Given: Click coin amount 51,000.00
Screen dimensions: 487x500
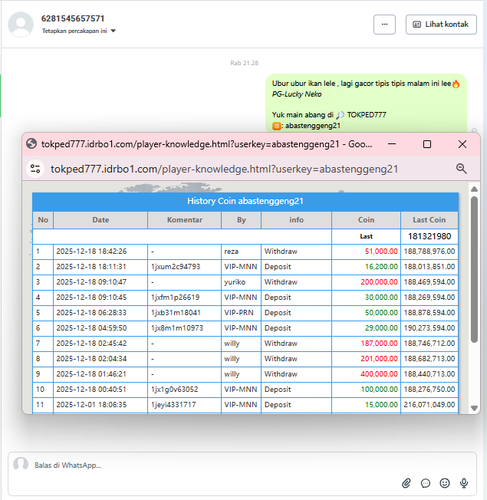Looking at the screenshot, I should click(381, 251).
